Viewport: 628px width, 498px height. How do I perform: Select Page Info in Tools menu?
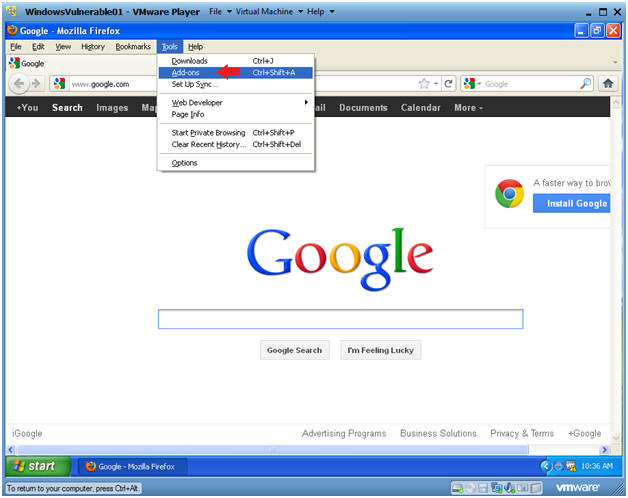coord(236,114)
